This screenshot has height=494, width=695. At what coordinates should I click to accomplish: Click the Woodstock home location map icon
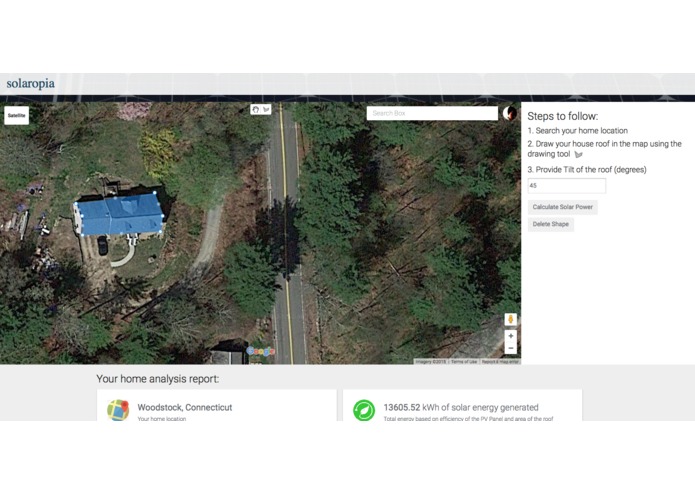pos(118,410)
